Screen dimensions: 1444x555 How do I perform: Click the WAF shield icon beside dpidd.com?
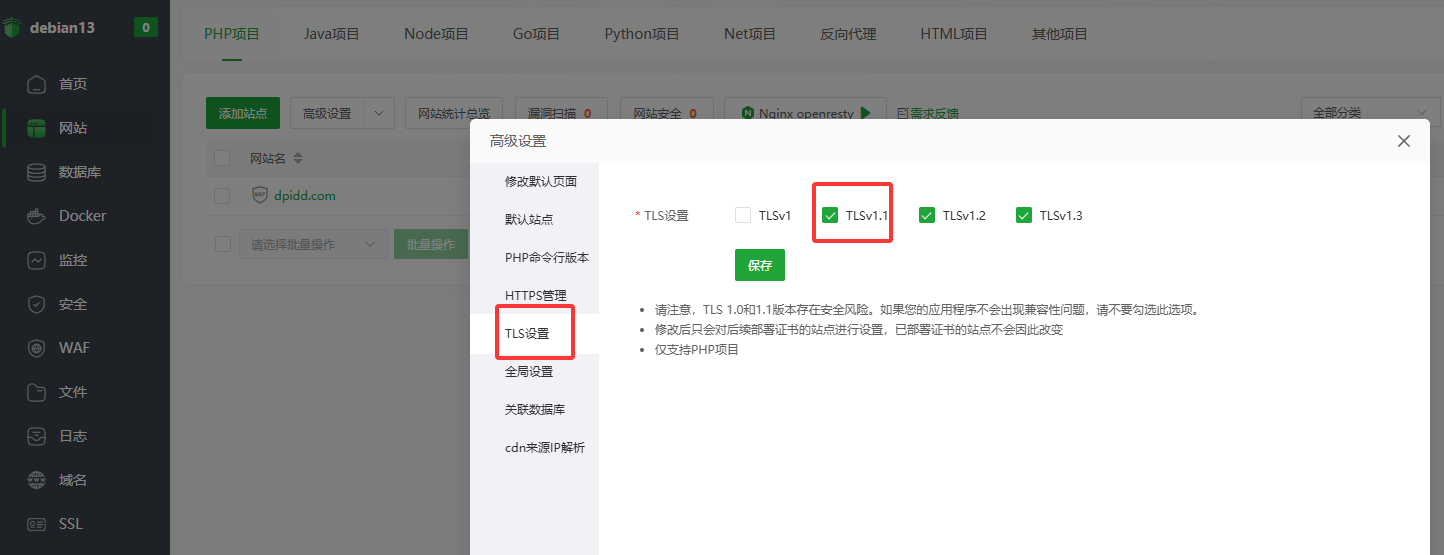(x=260, y=195)
